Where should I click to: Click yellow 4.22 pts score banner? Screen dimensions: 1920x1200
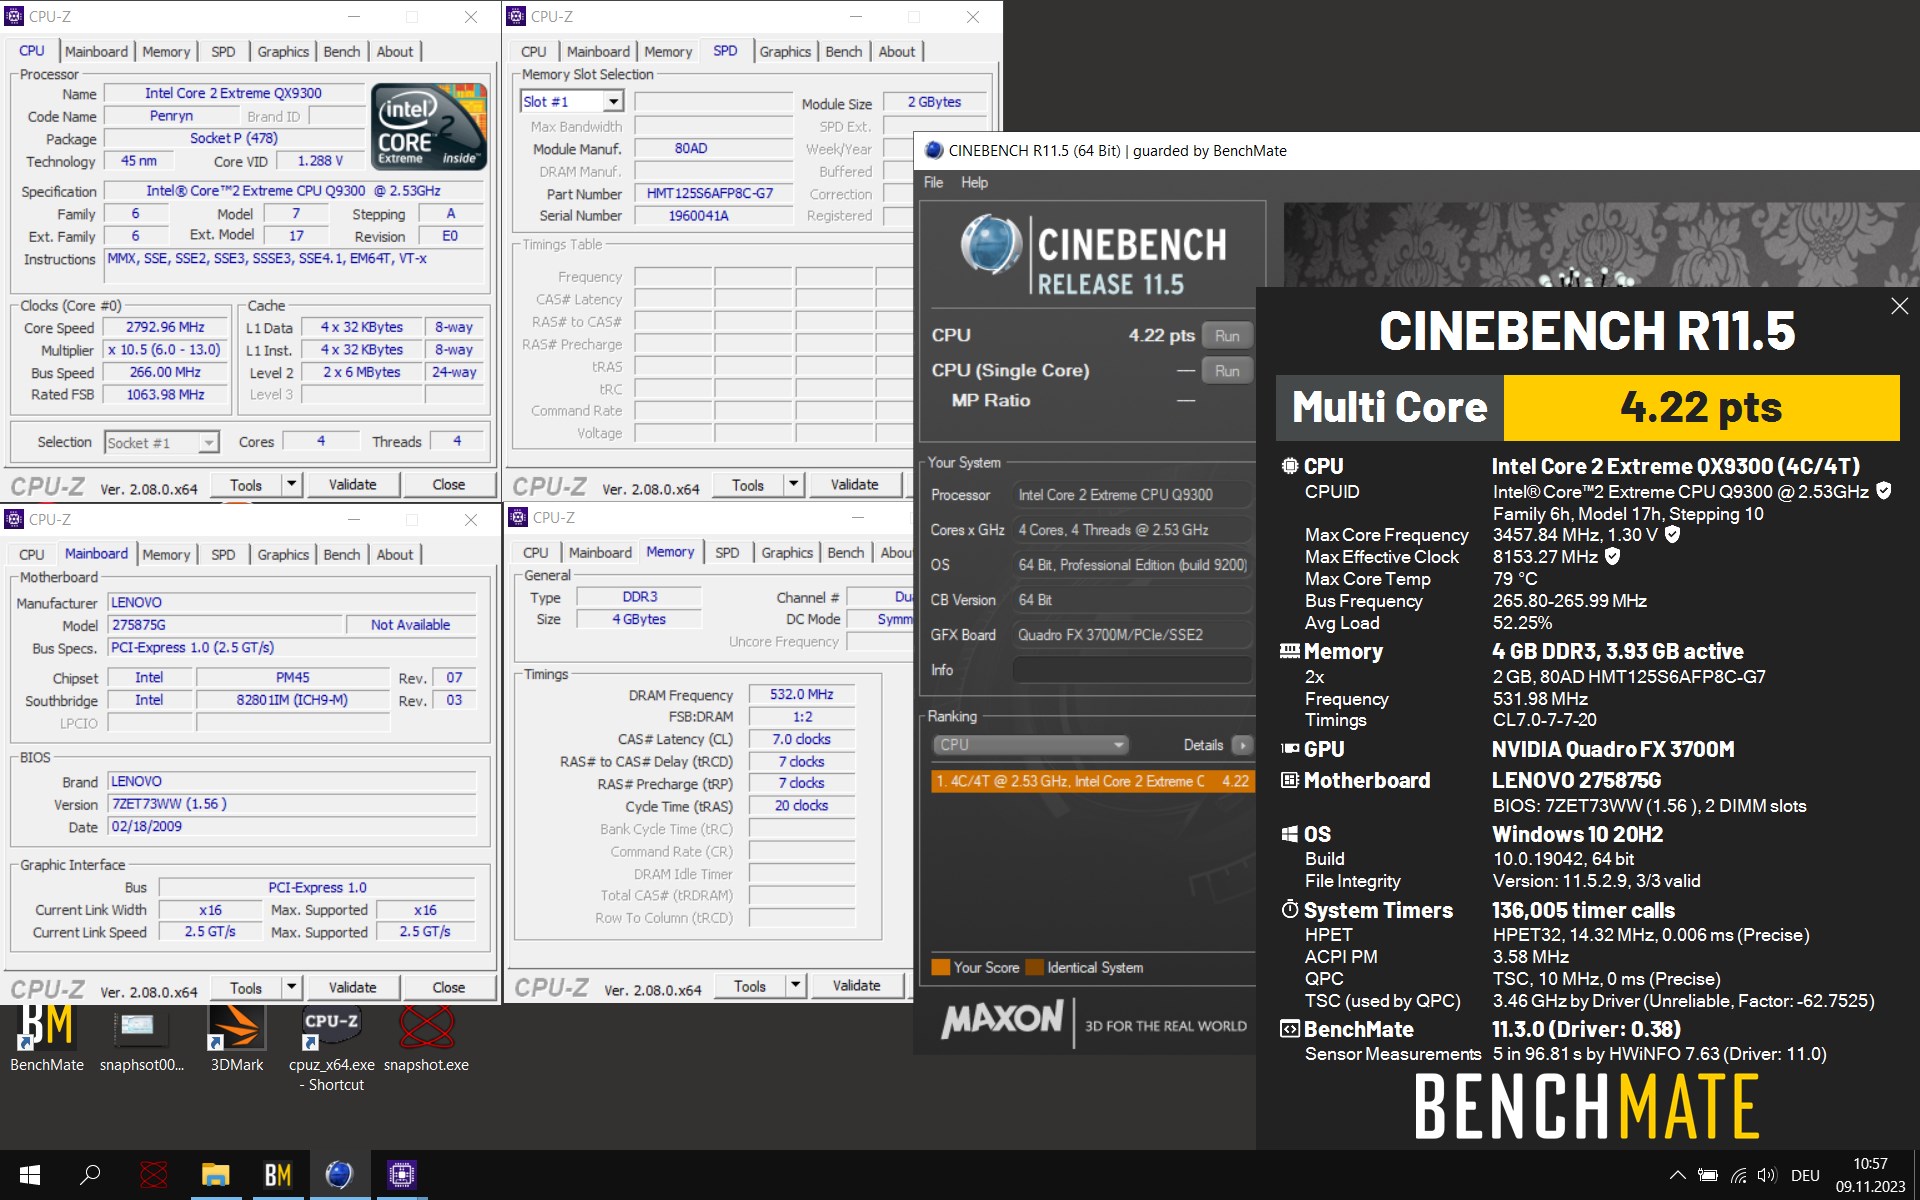(x=1701, y=407)
